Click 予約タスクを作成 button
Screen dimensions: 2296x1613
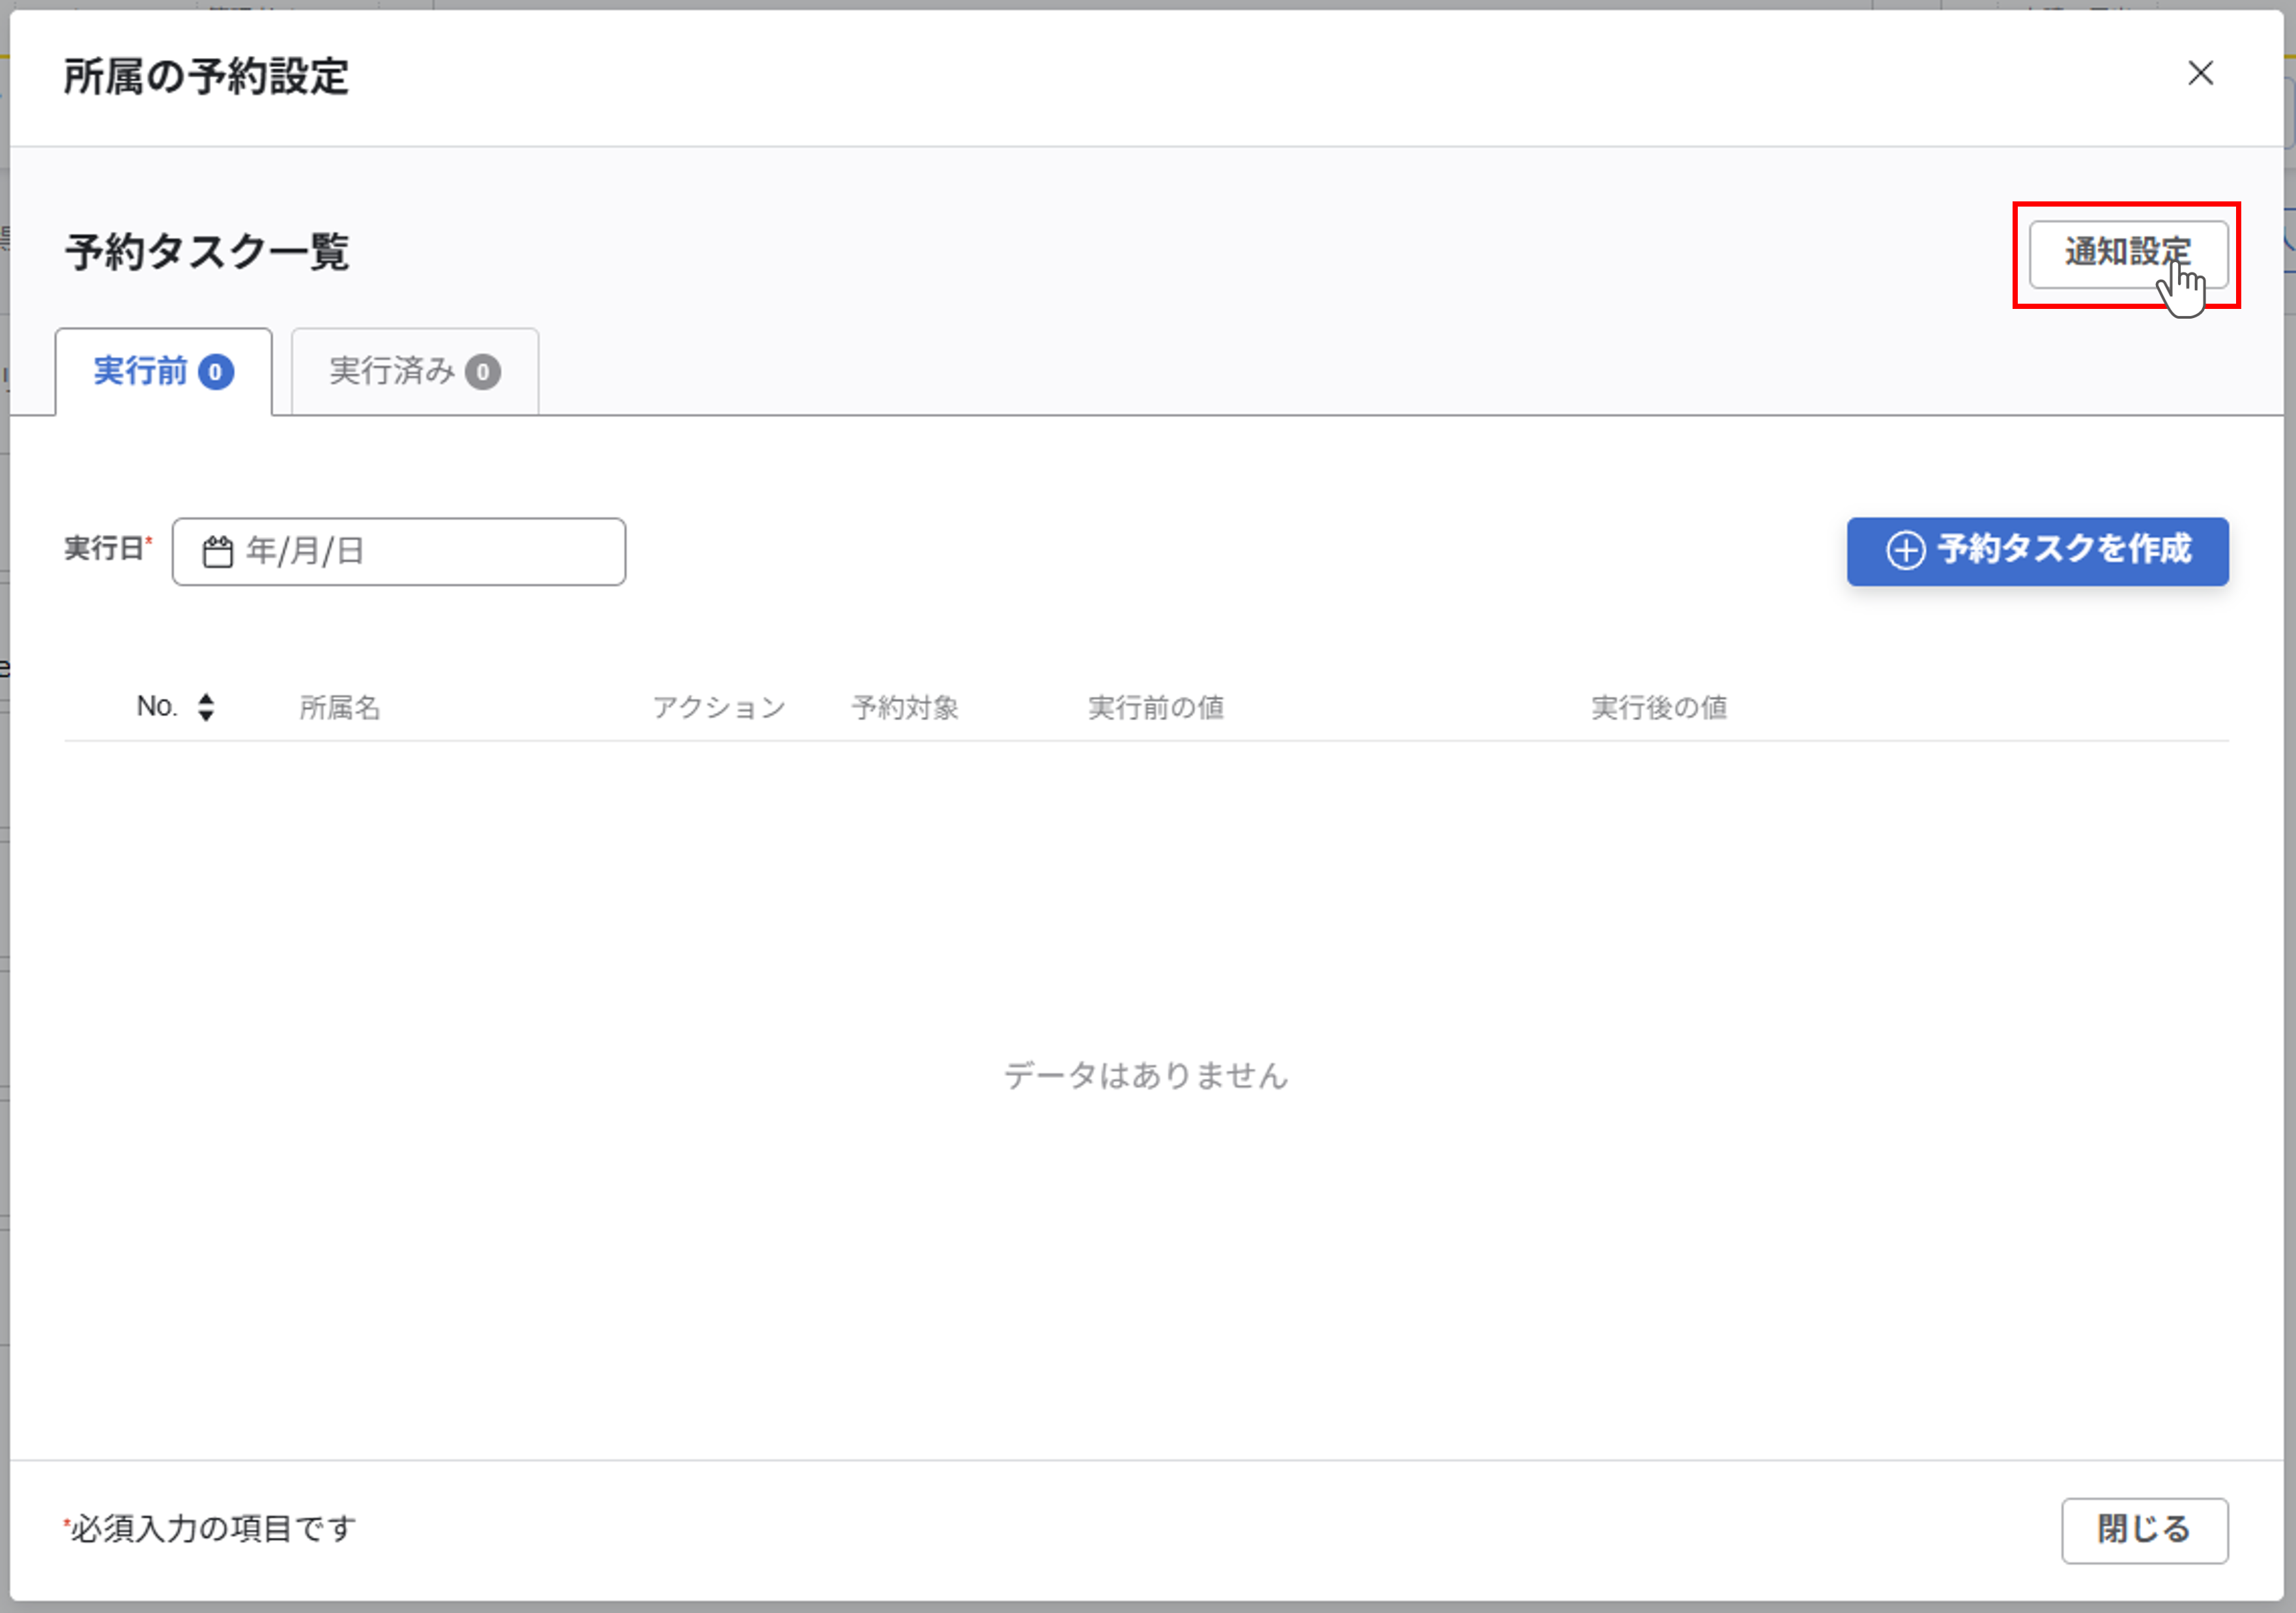[2037, 551]
